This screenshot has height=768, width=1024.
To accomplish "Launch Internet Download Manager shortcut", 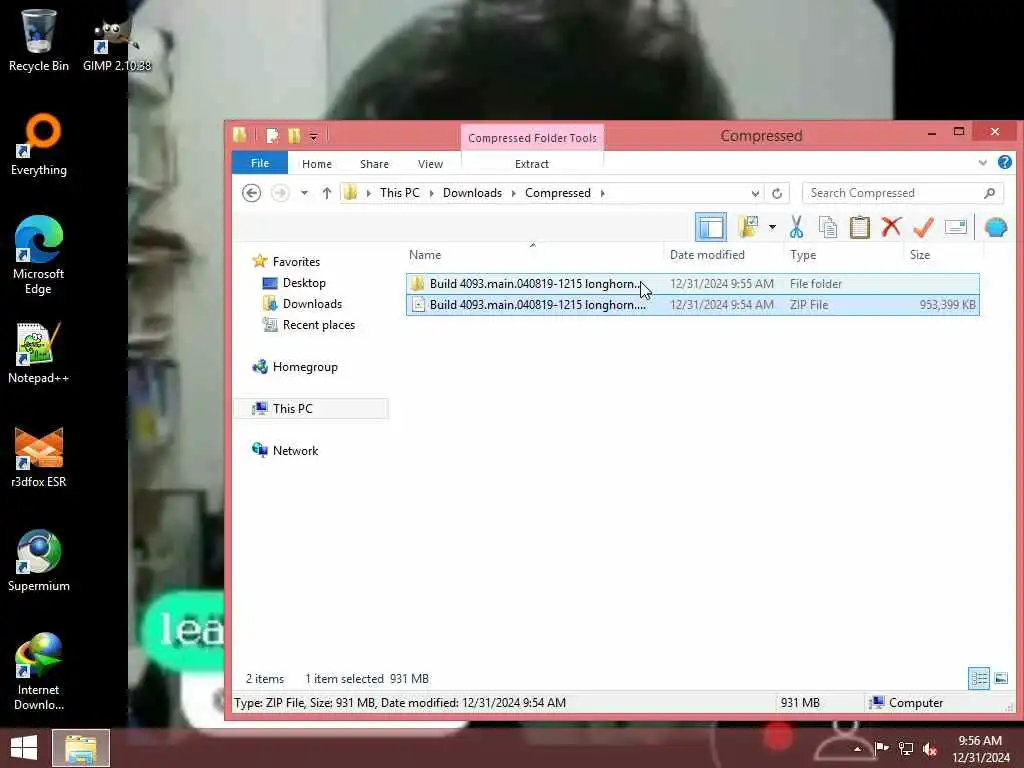I will pyautogui.click(x=39, y=672).
